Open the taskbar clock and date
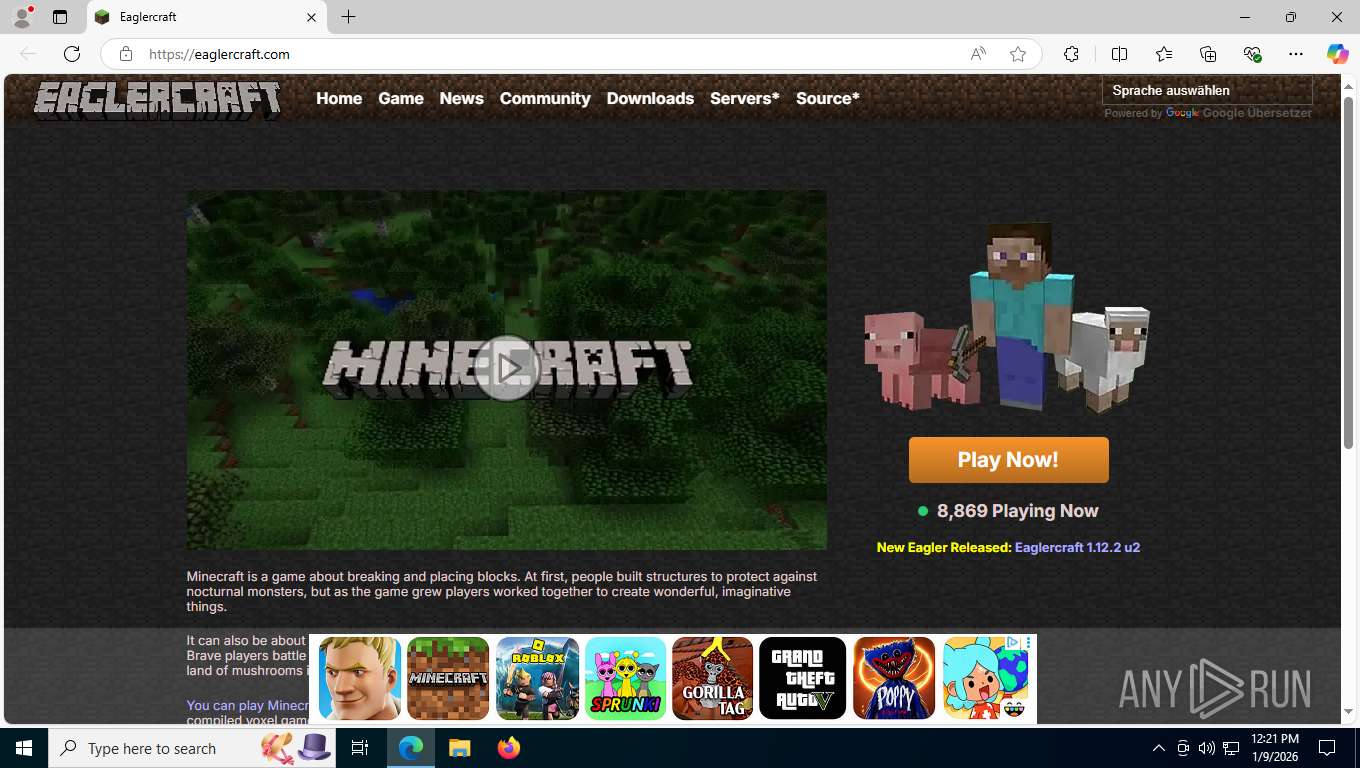The height and width of the screenshot is (768, 1360). [1274, 748]
